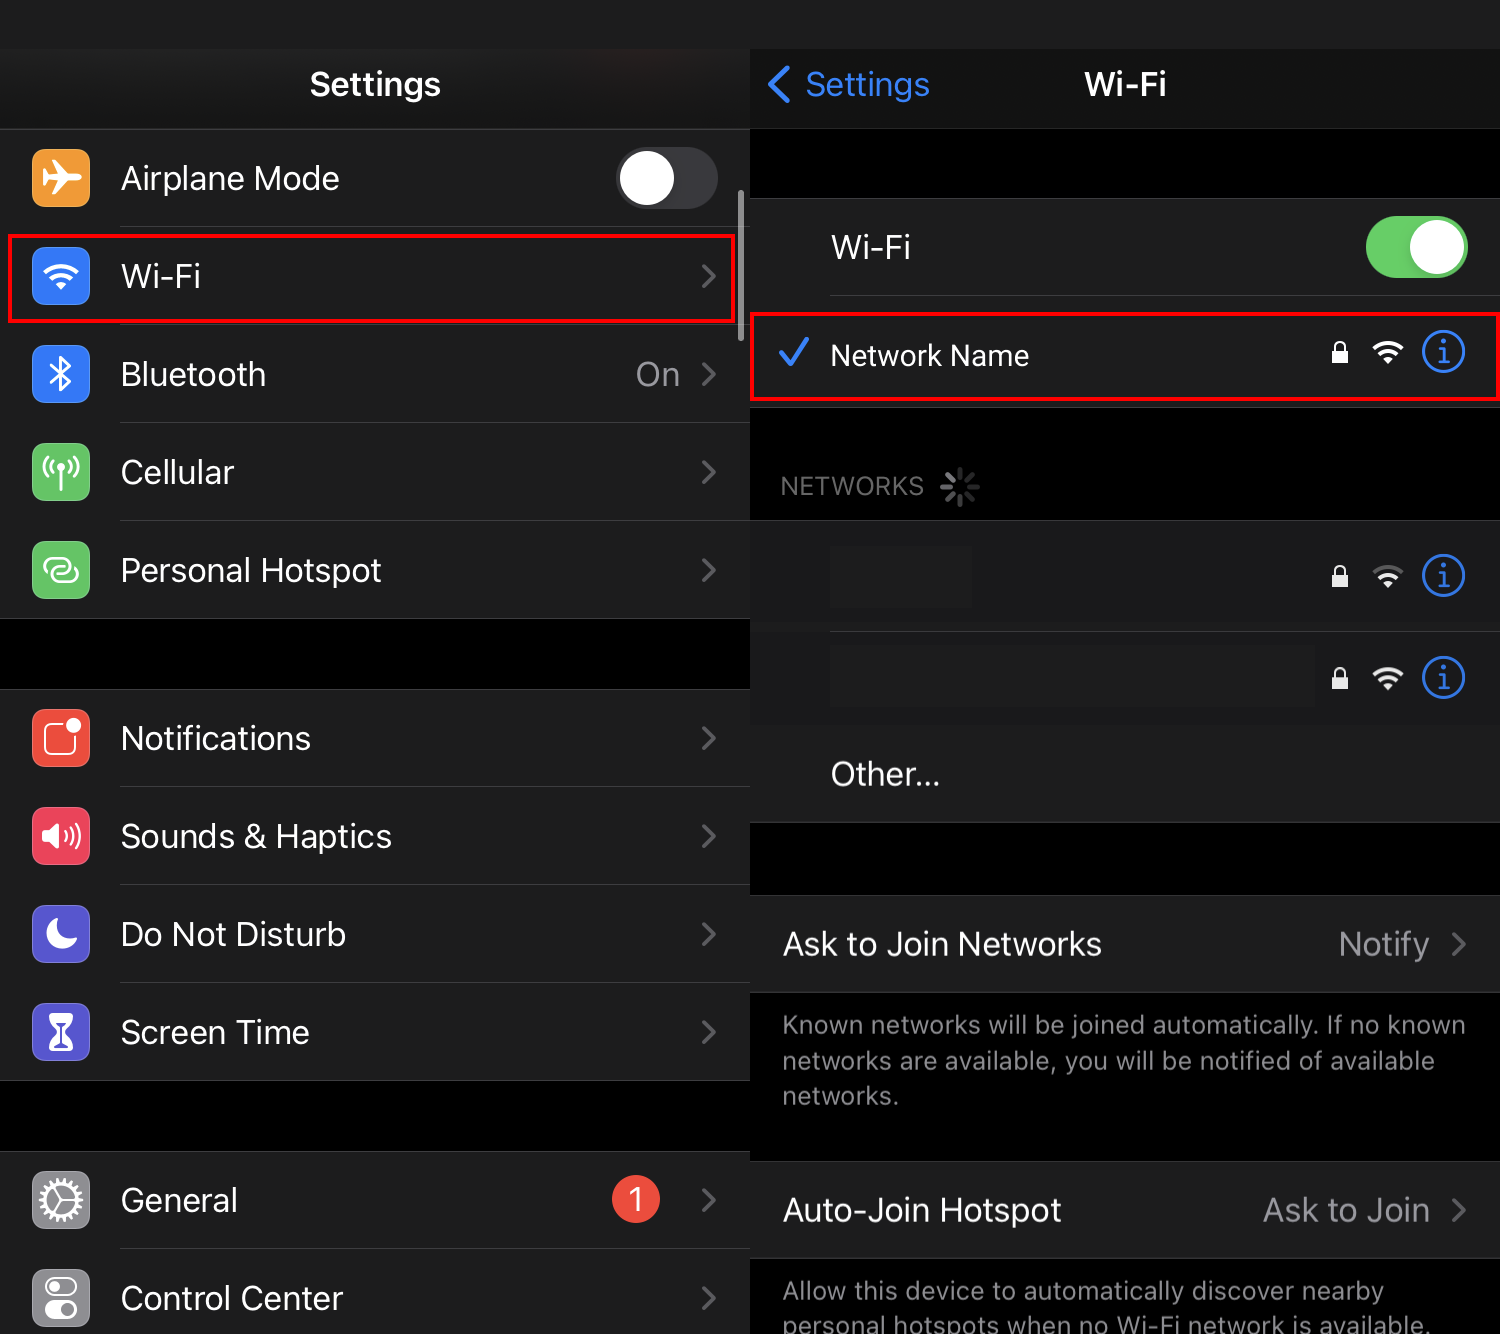Open the Do Not Disturb settings entry
The height and width of the screenshot is (1334, 1500).
pos(375,934)
